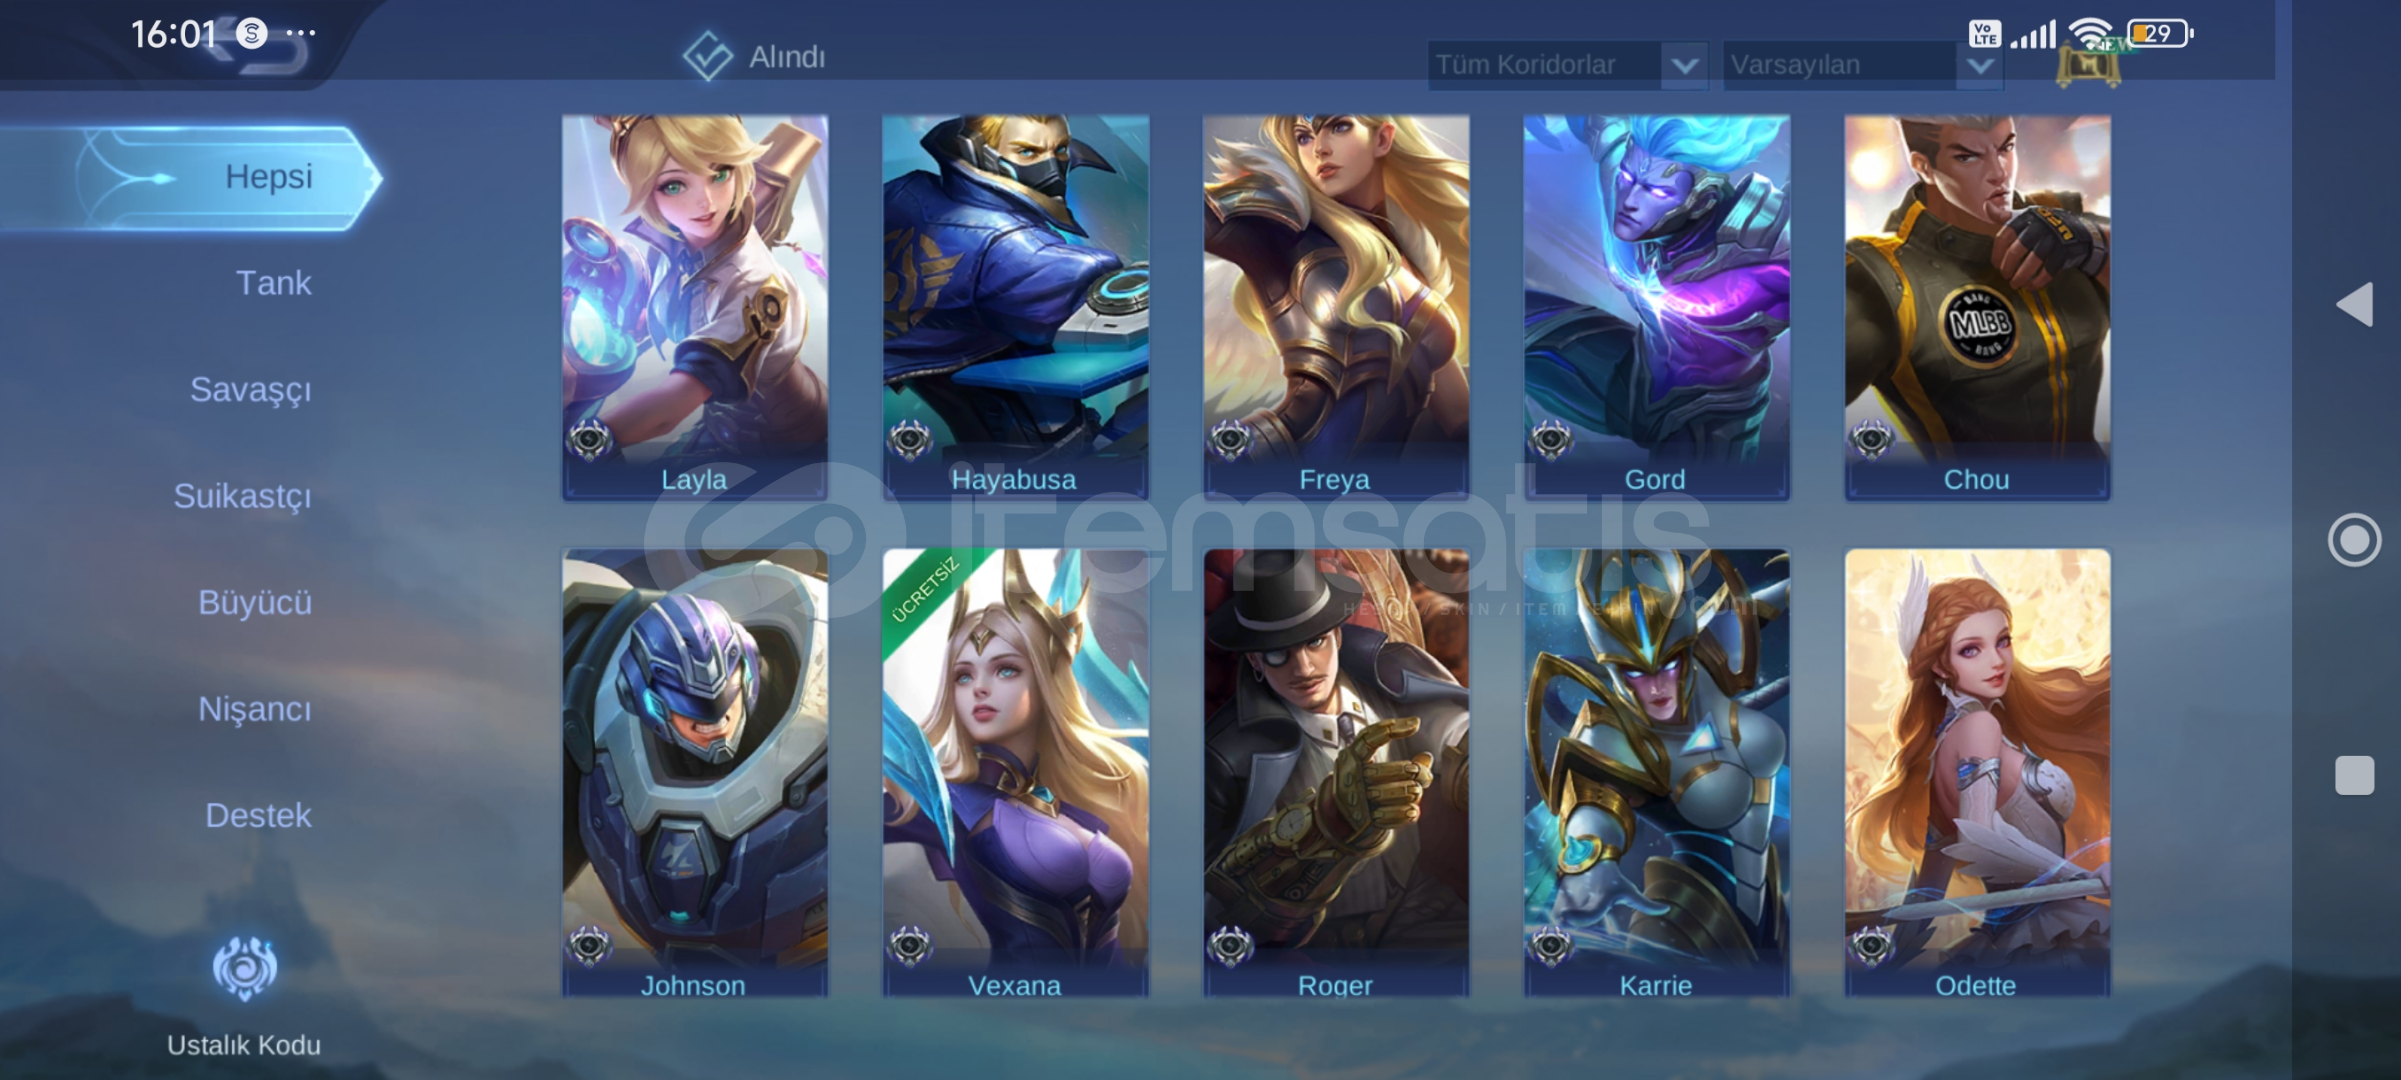Select the Destek role filter
2401x1080 pixels.
point(258,816)
